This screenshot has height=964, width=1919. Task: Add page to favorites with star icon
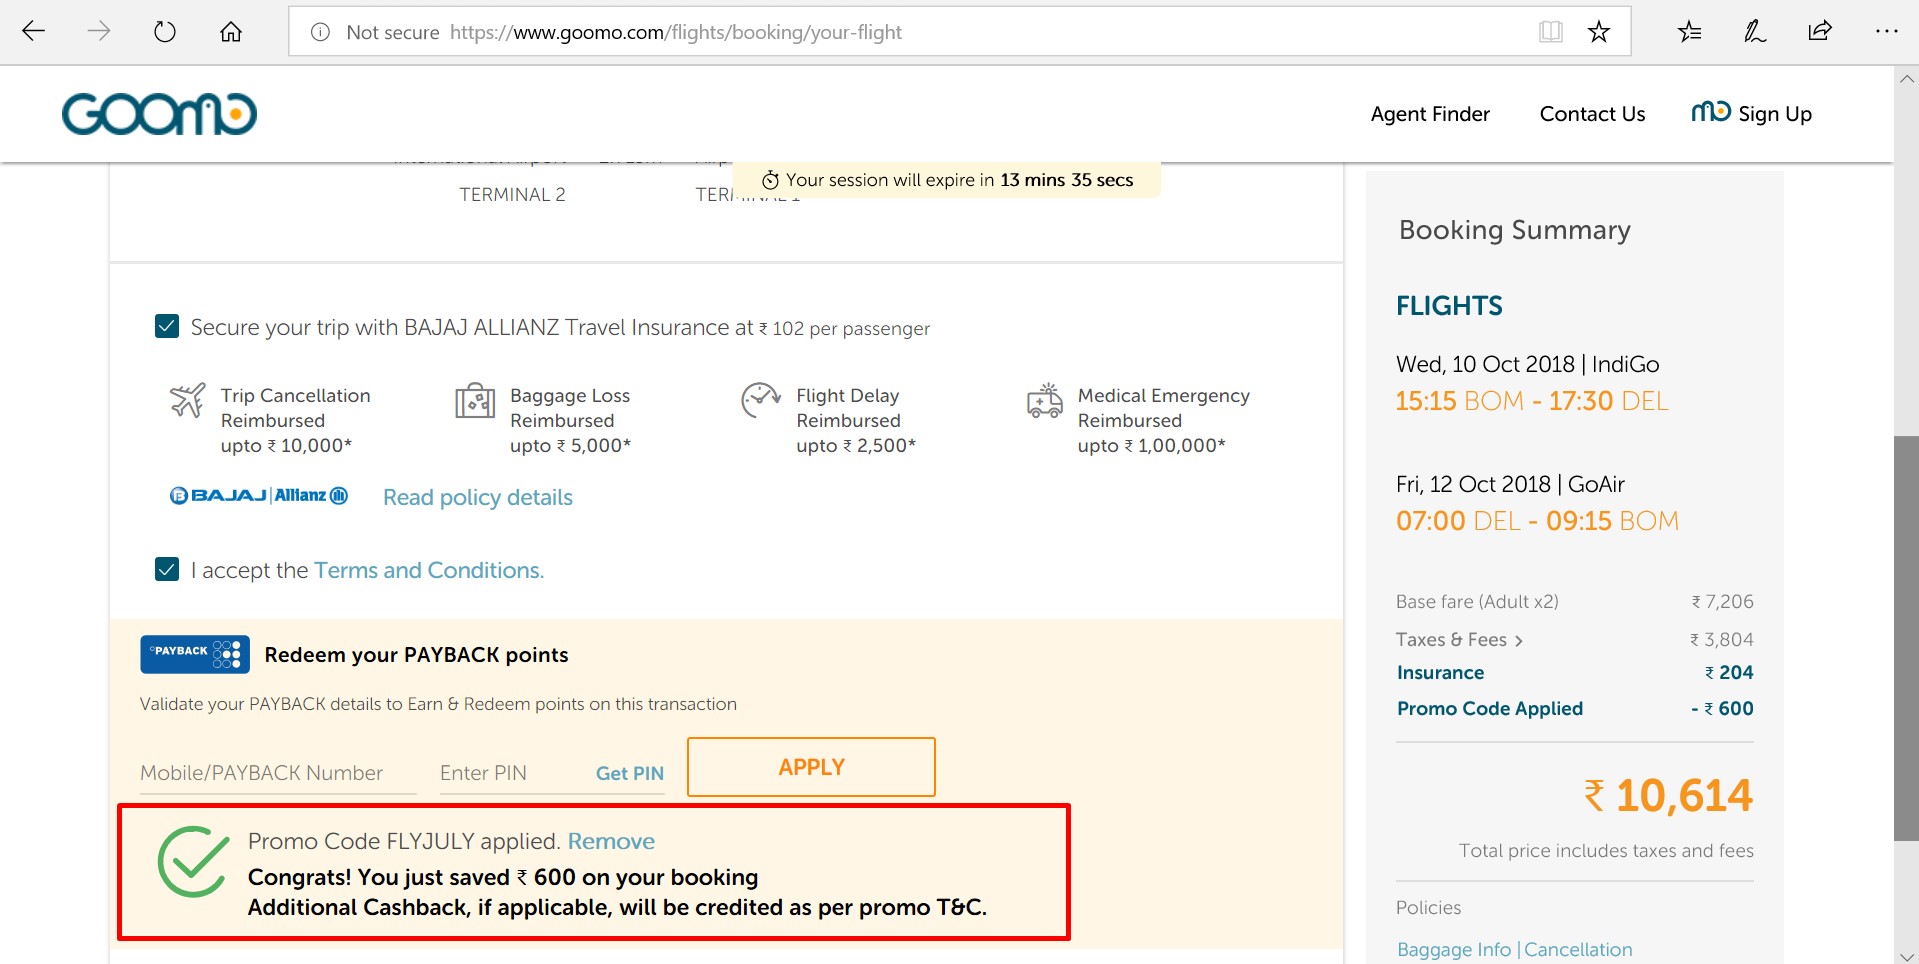click(x=1599, y=32)
